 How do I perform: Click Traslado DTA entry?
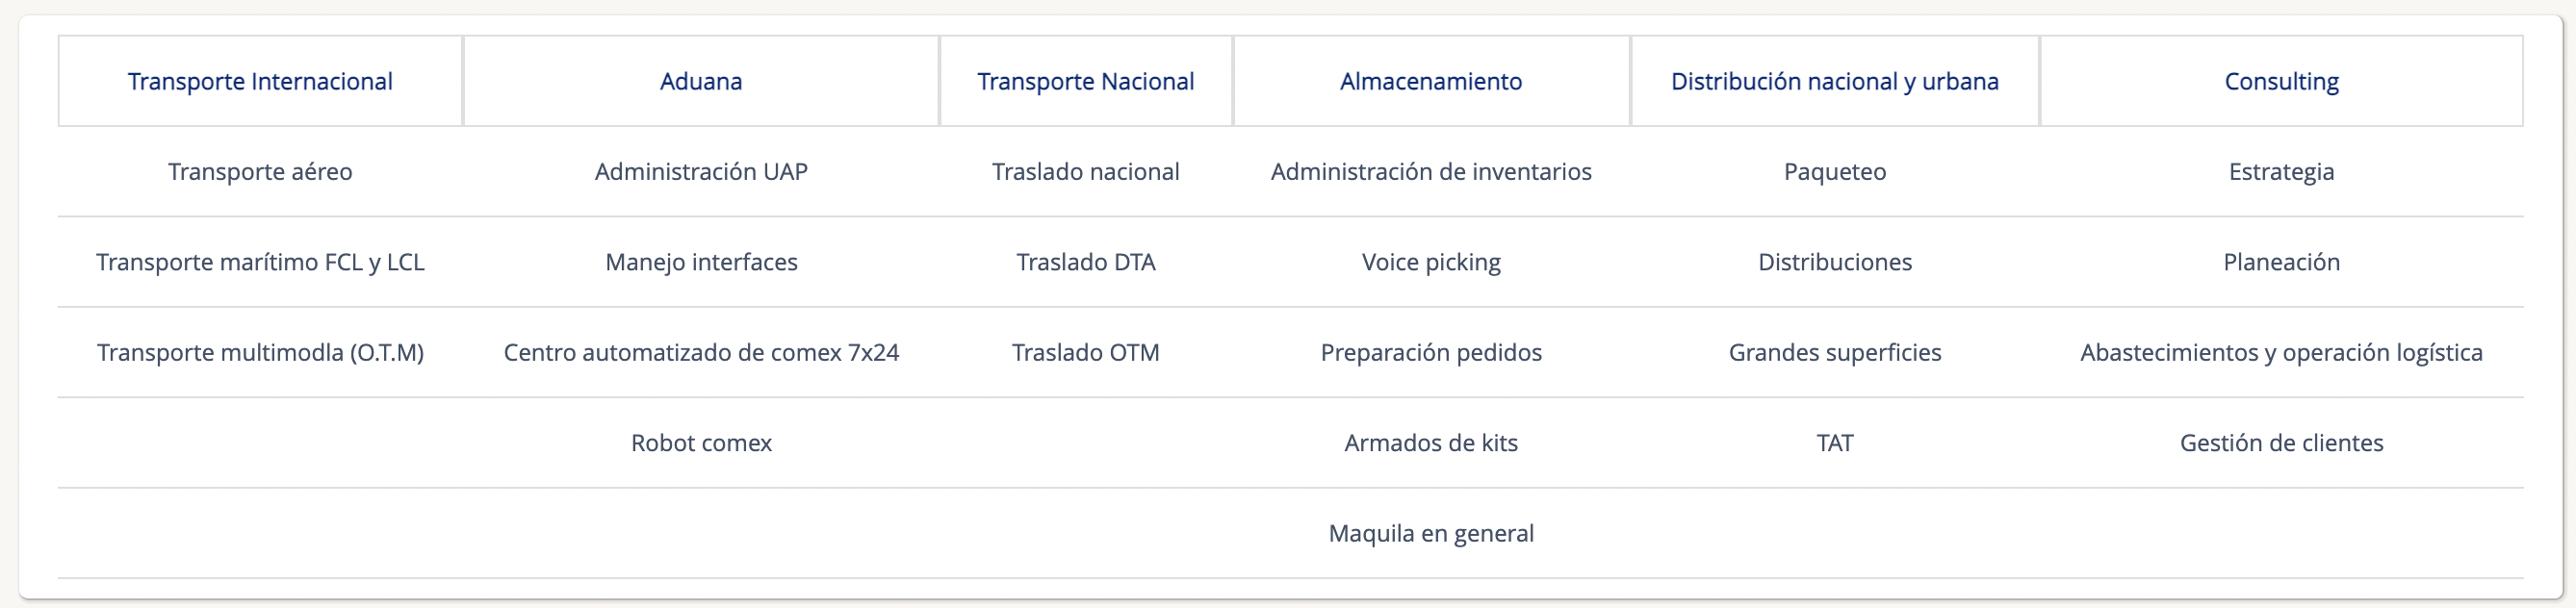[x=1085, y=262]
